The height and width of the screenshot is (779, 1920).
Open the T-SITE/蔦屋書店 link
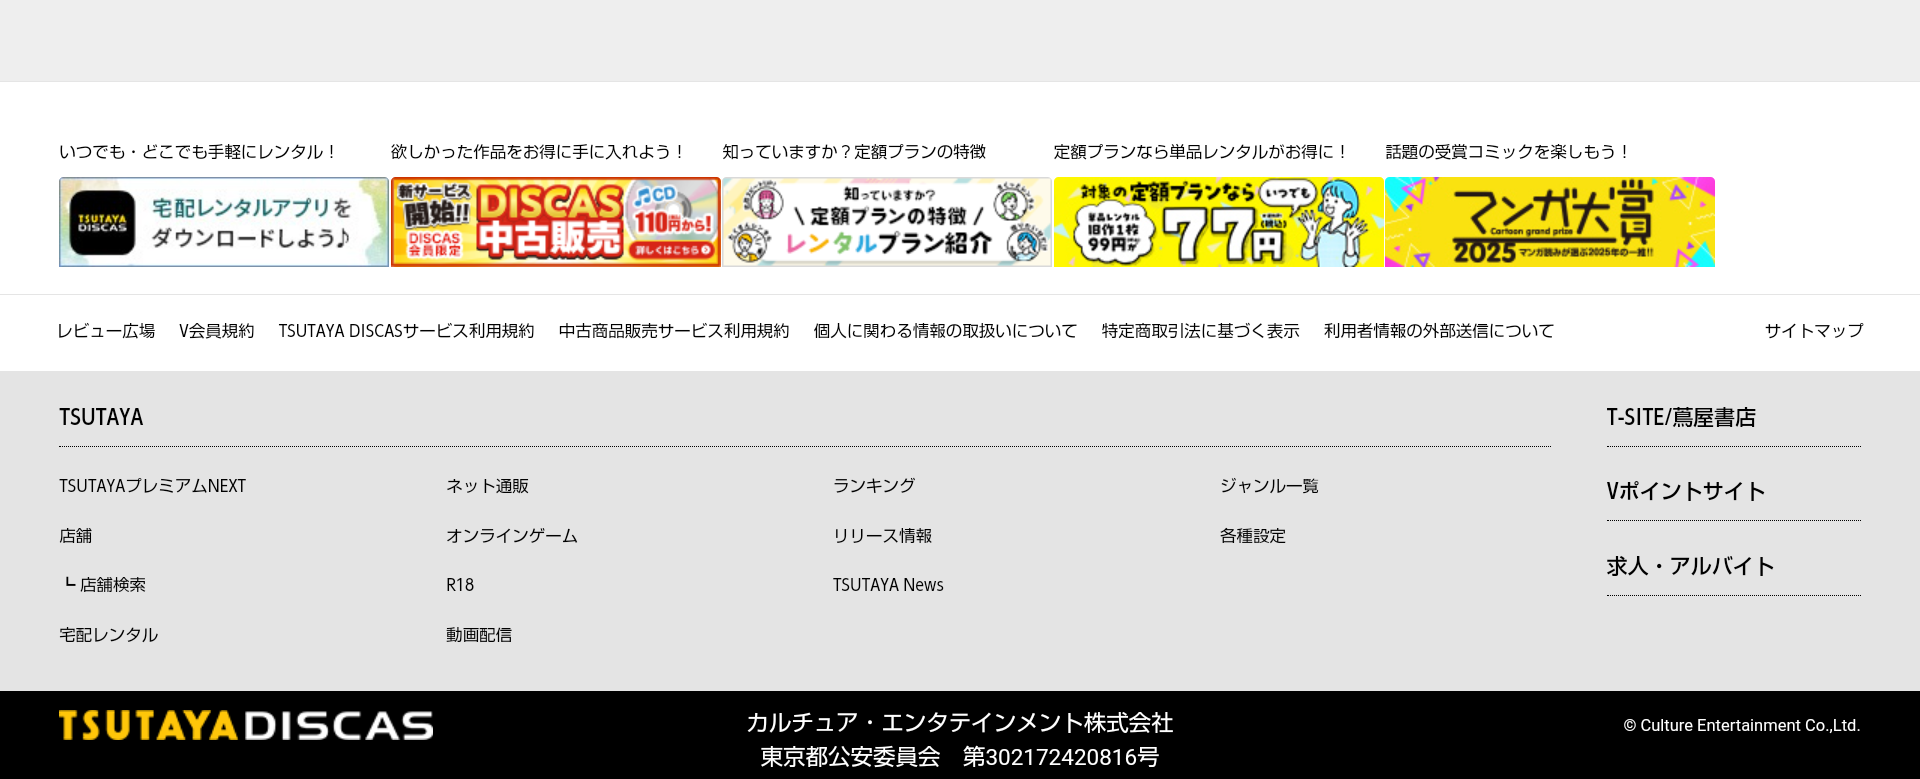(1680, 418)
